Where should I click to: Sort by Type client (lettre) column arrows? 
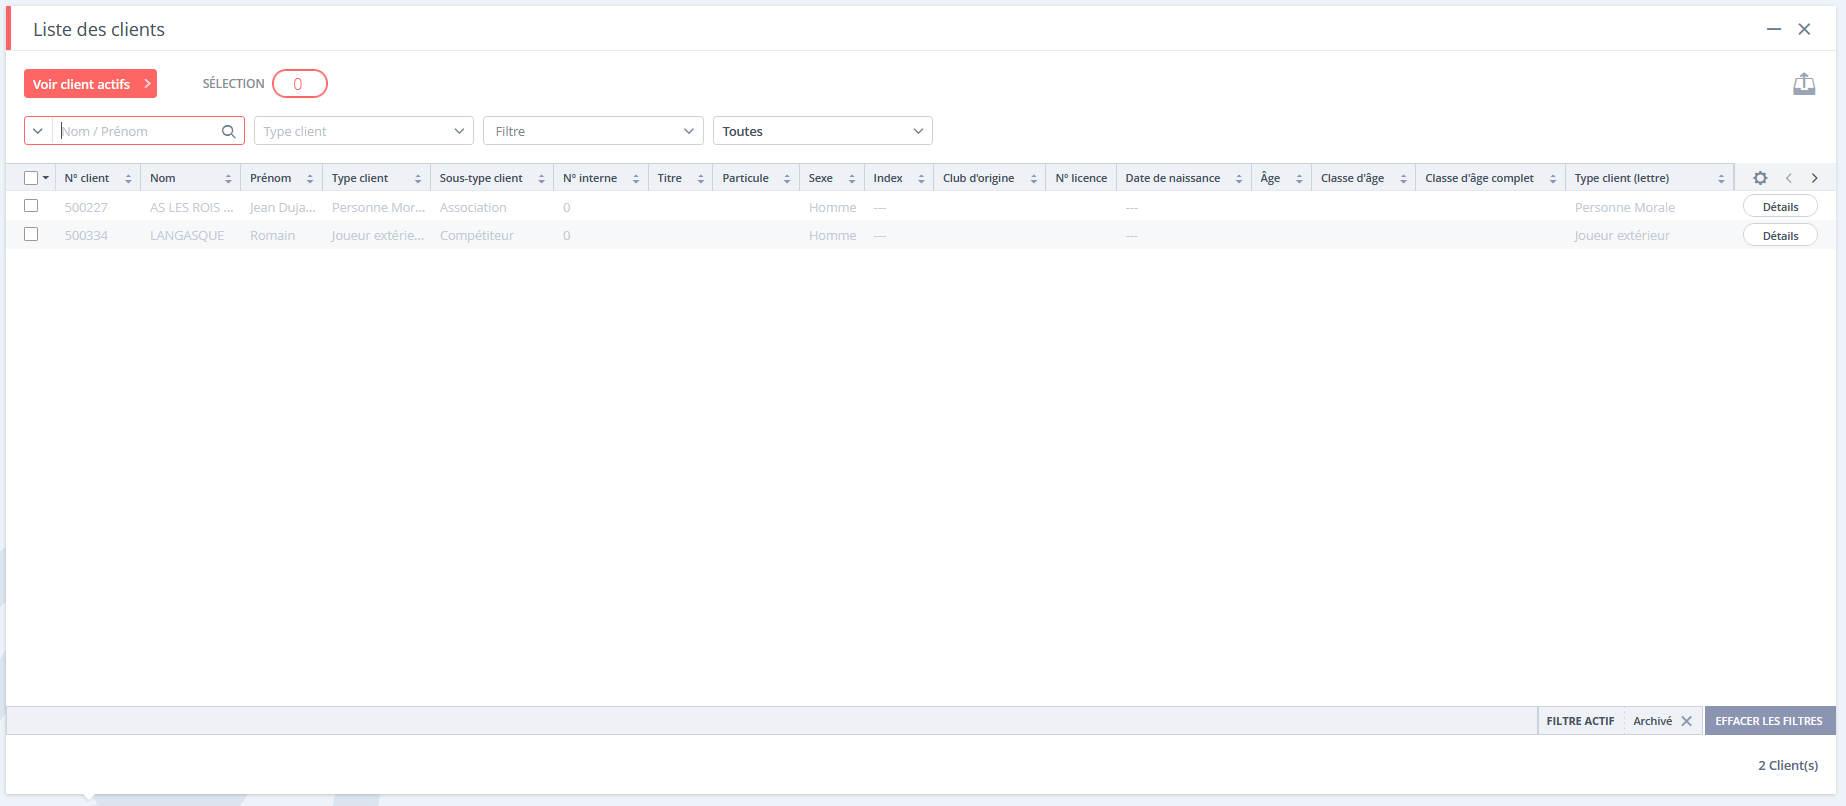point(1721,179)
